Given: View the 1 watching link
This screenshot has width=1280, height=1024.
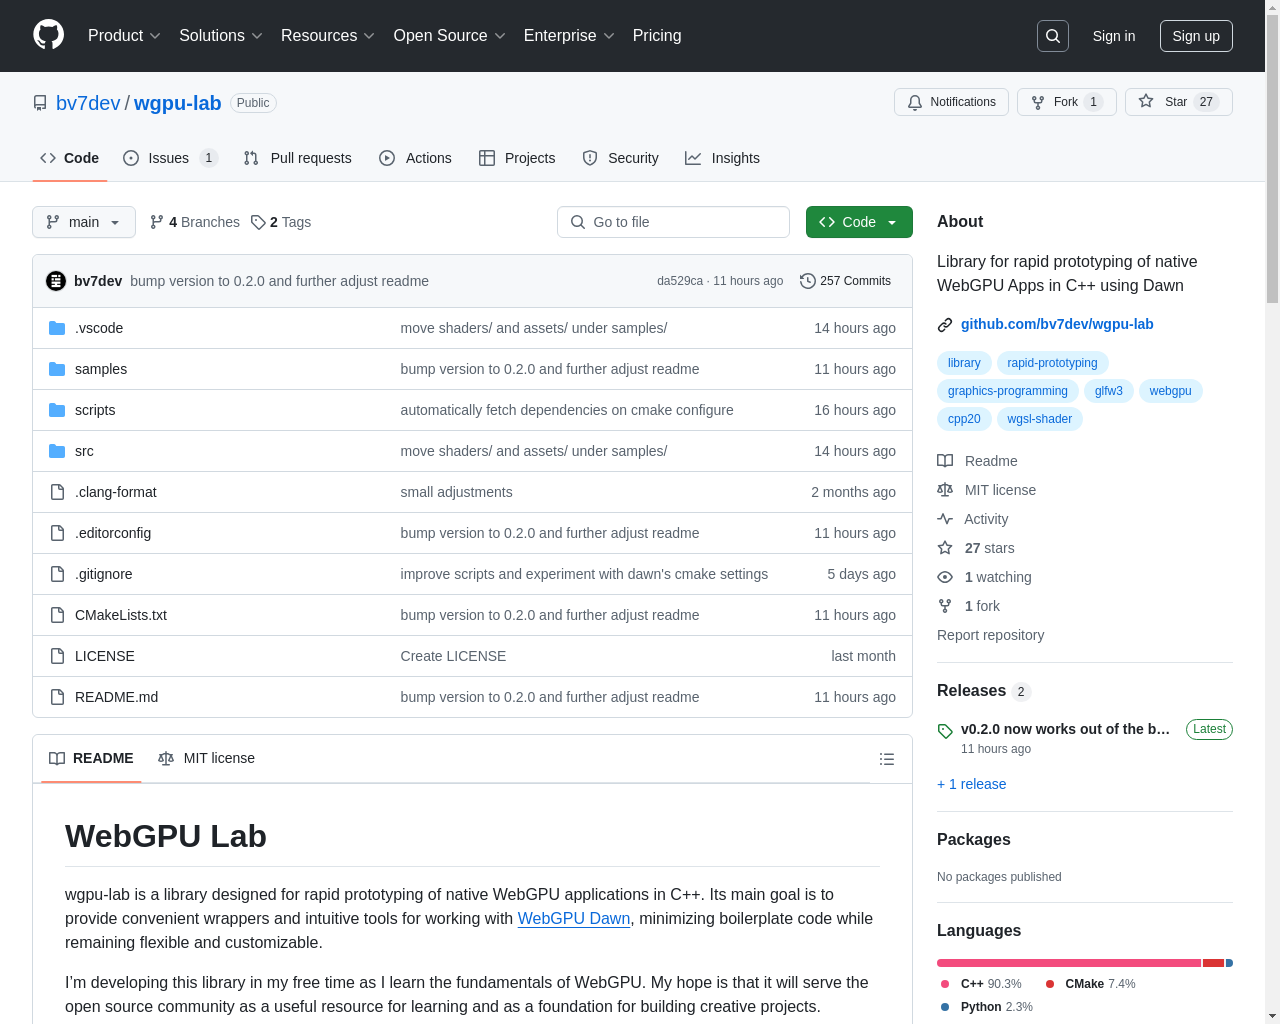Looking at the screenshot, I should click(x=984, y=577).
